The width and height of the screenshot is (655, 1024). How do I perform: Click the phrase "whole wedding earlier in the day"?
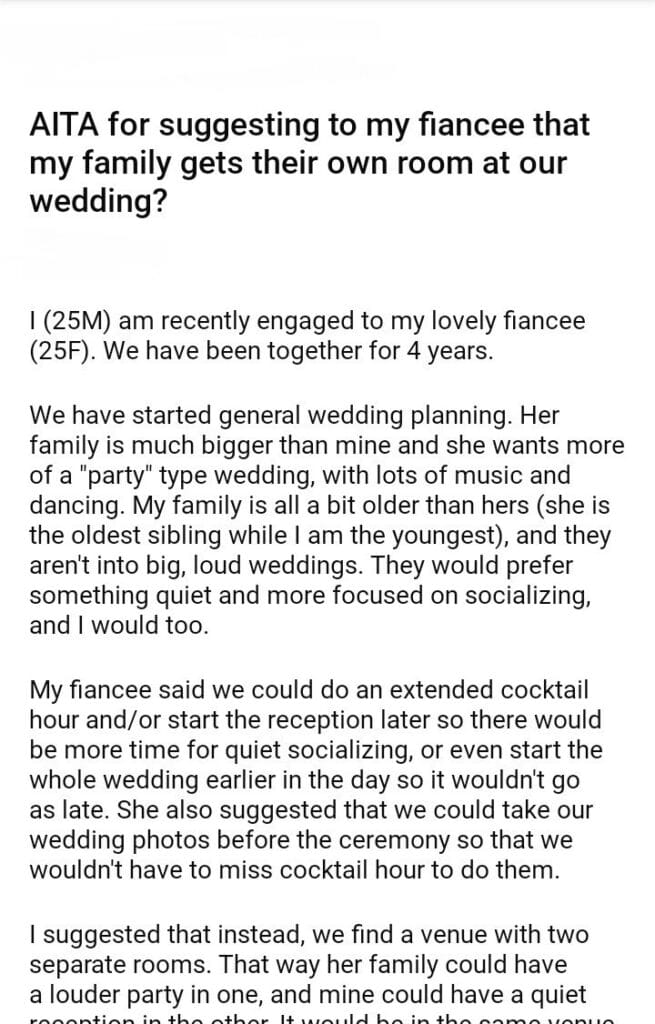[192, 781]
